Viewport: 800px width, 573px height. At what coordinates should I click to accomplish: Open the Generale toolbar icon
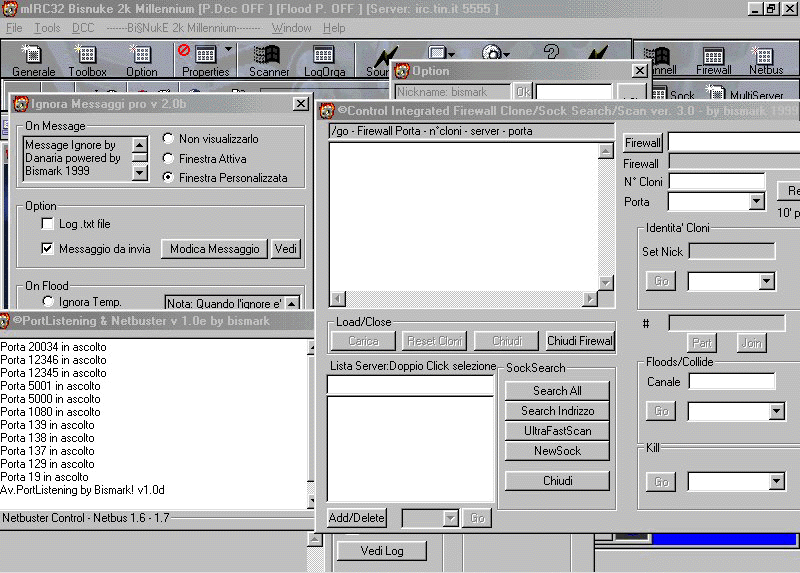(x=33, y=60)
